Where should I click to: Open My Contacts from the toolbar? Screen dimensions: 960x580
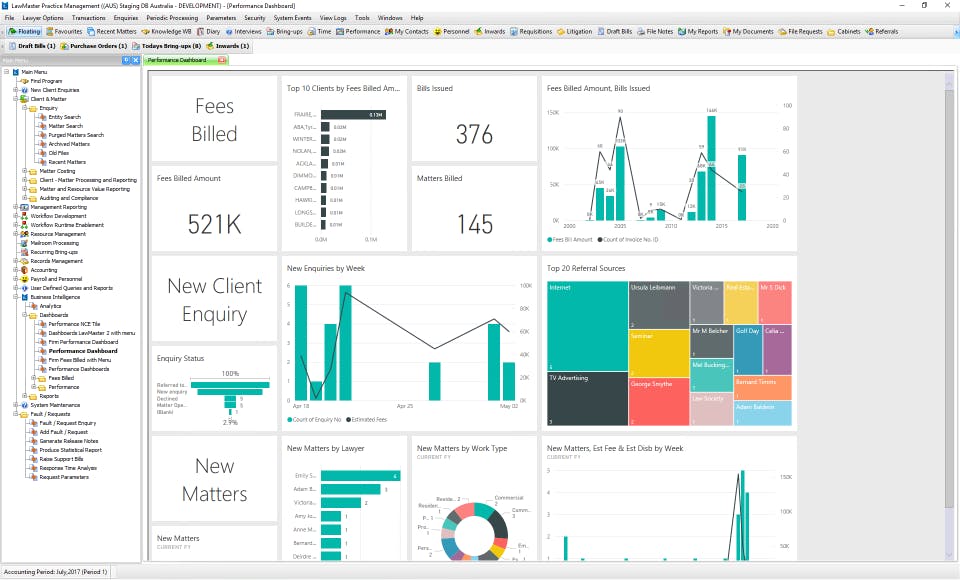tap(407, 31)
